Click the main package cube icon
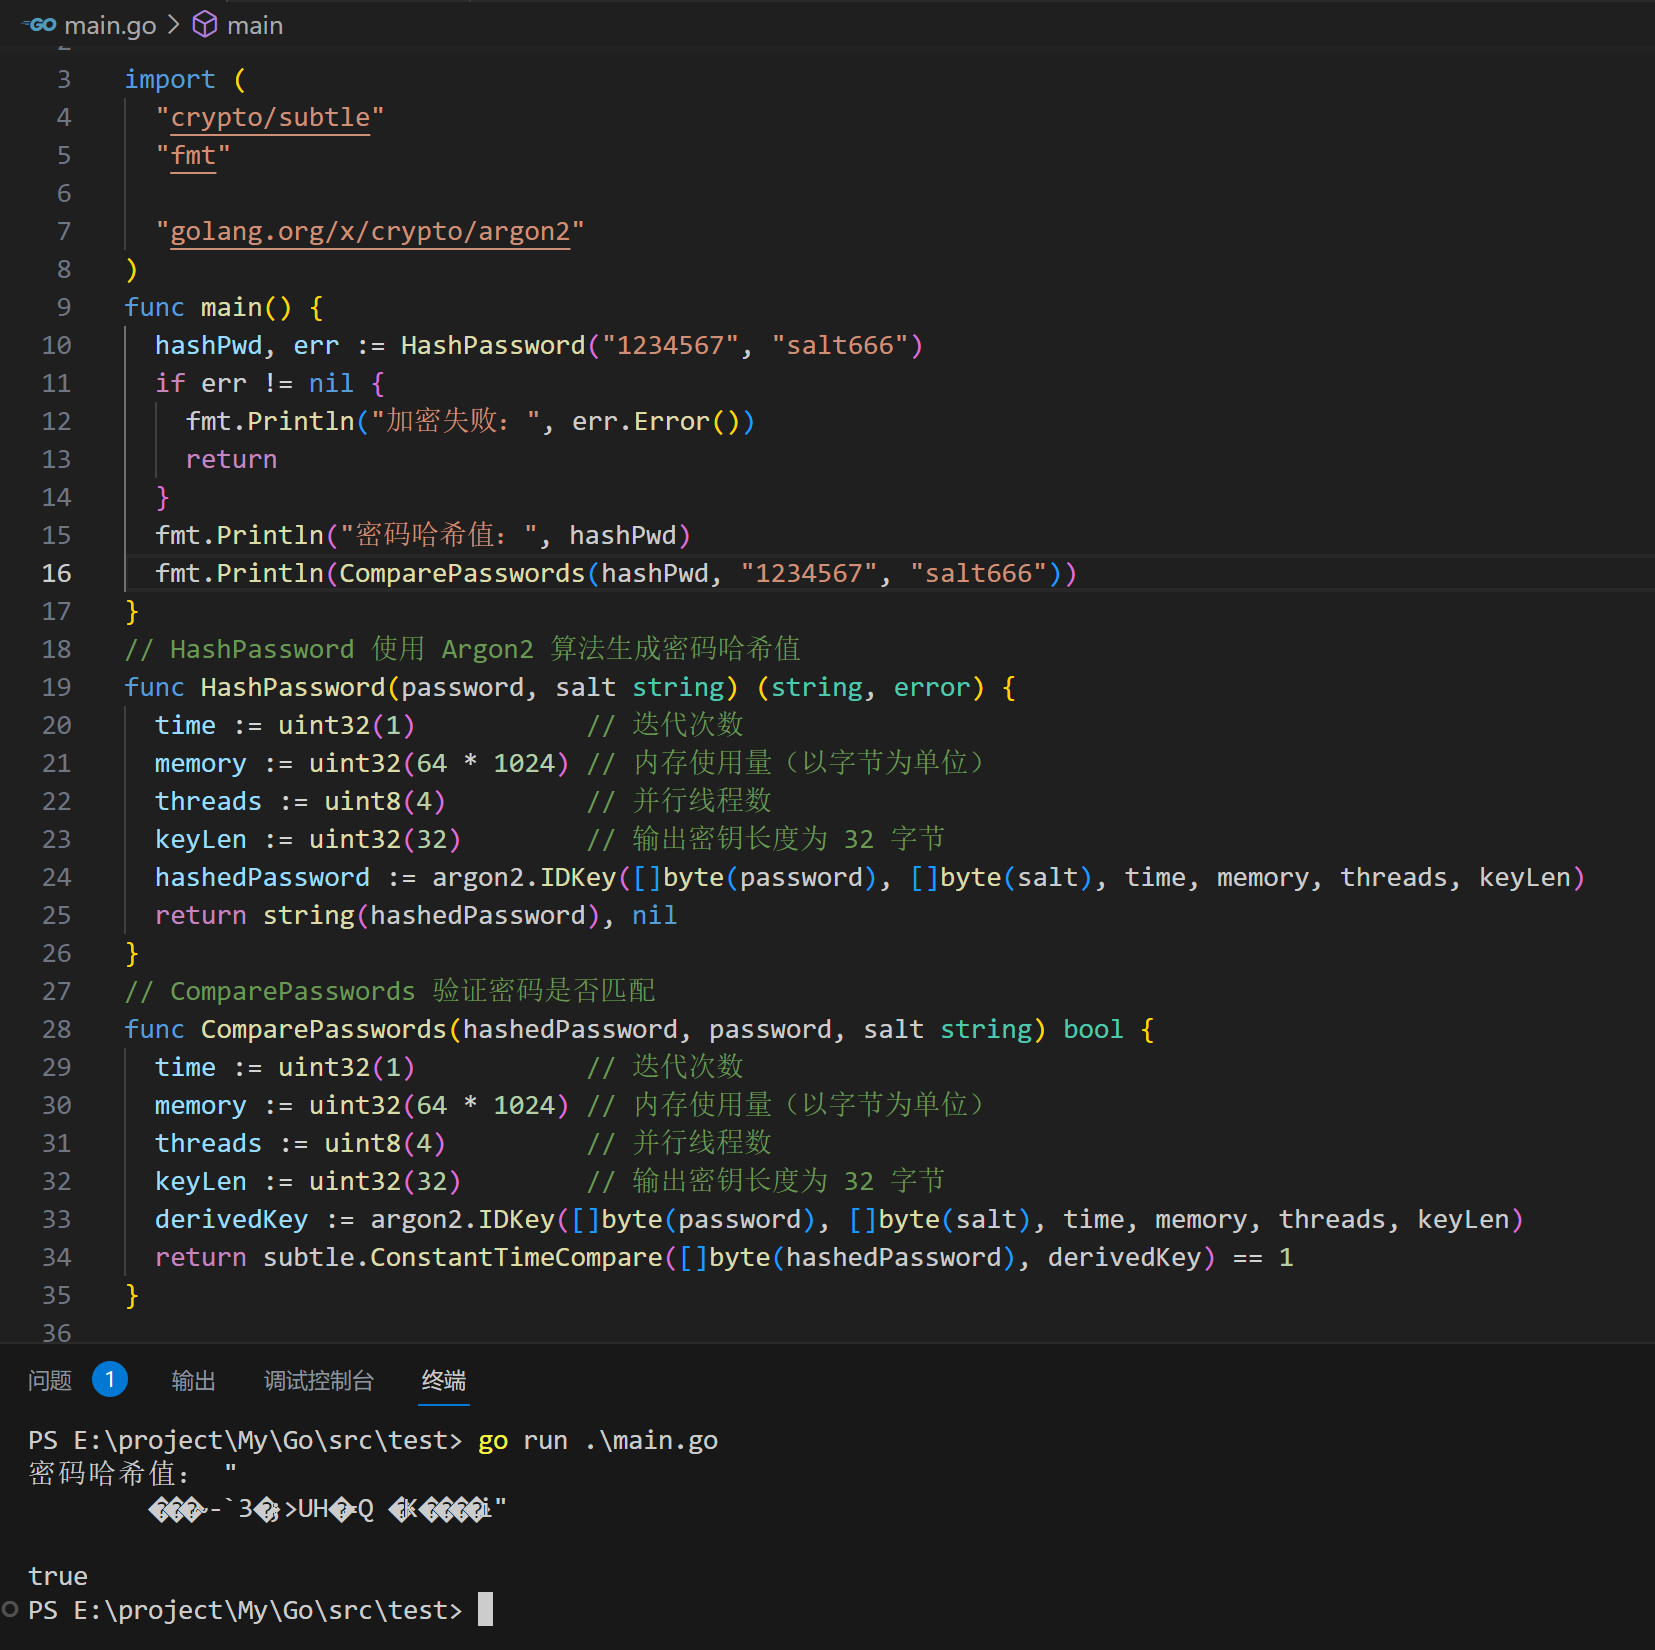 (205, 25)
